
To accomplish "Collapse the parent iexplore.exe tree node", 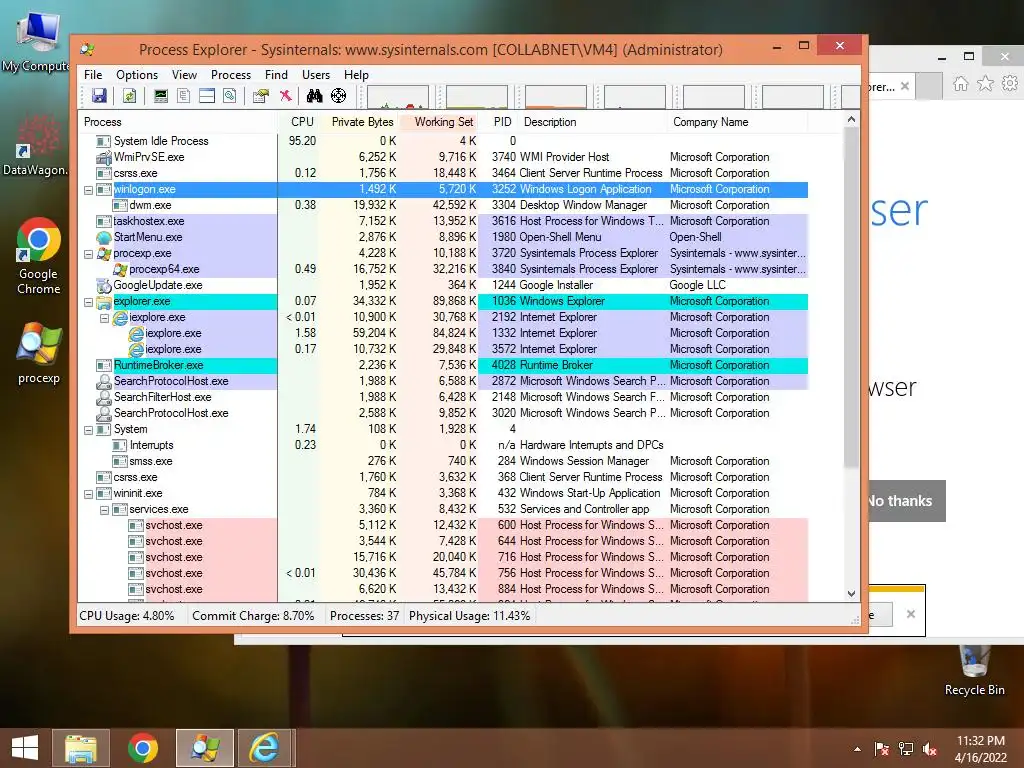I will point(104,318).
